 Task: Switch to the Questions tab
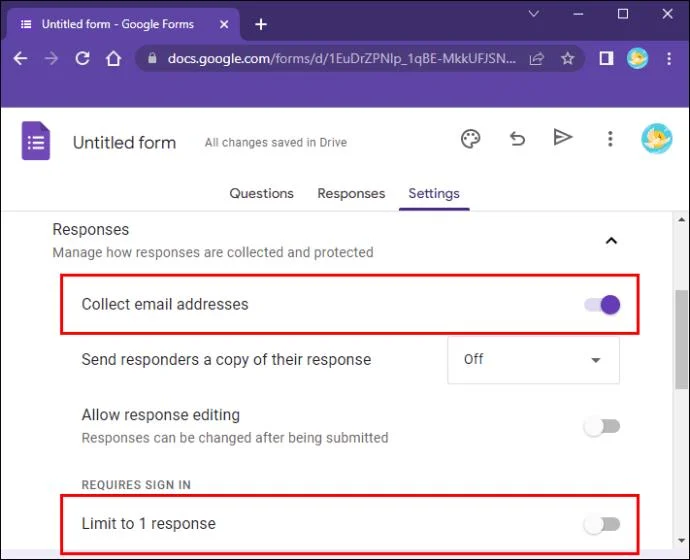[x=261, y=194]
